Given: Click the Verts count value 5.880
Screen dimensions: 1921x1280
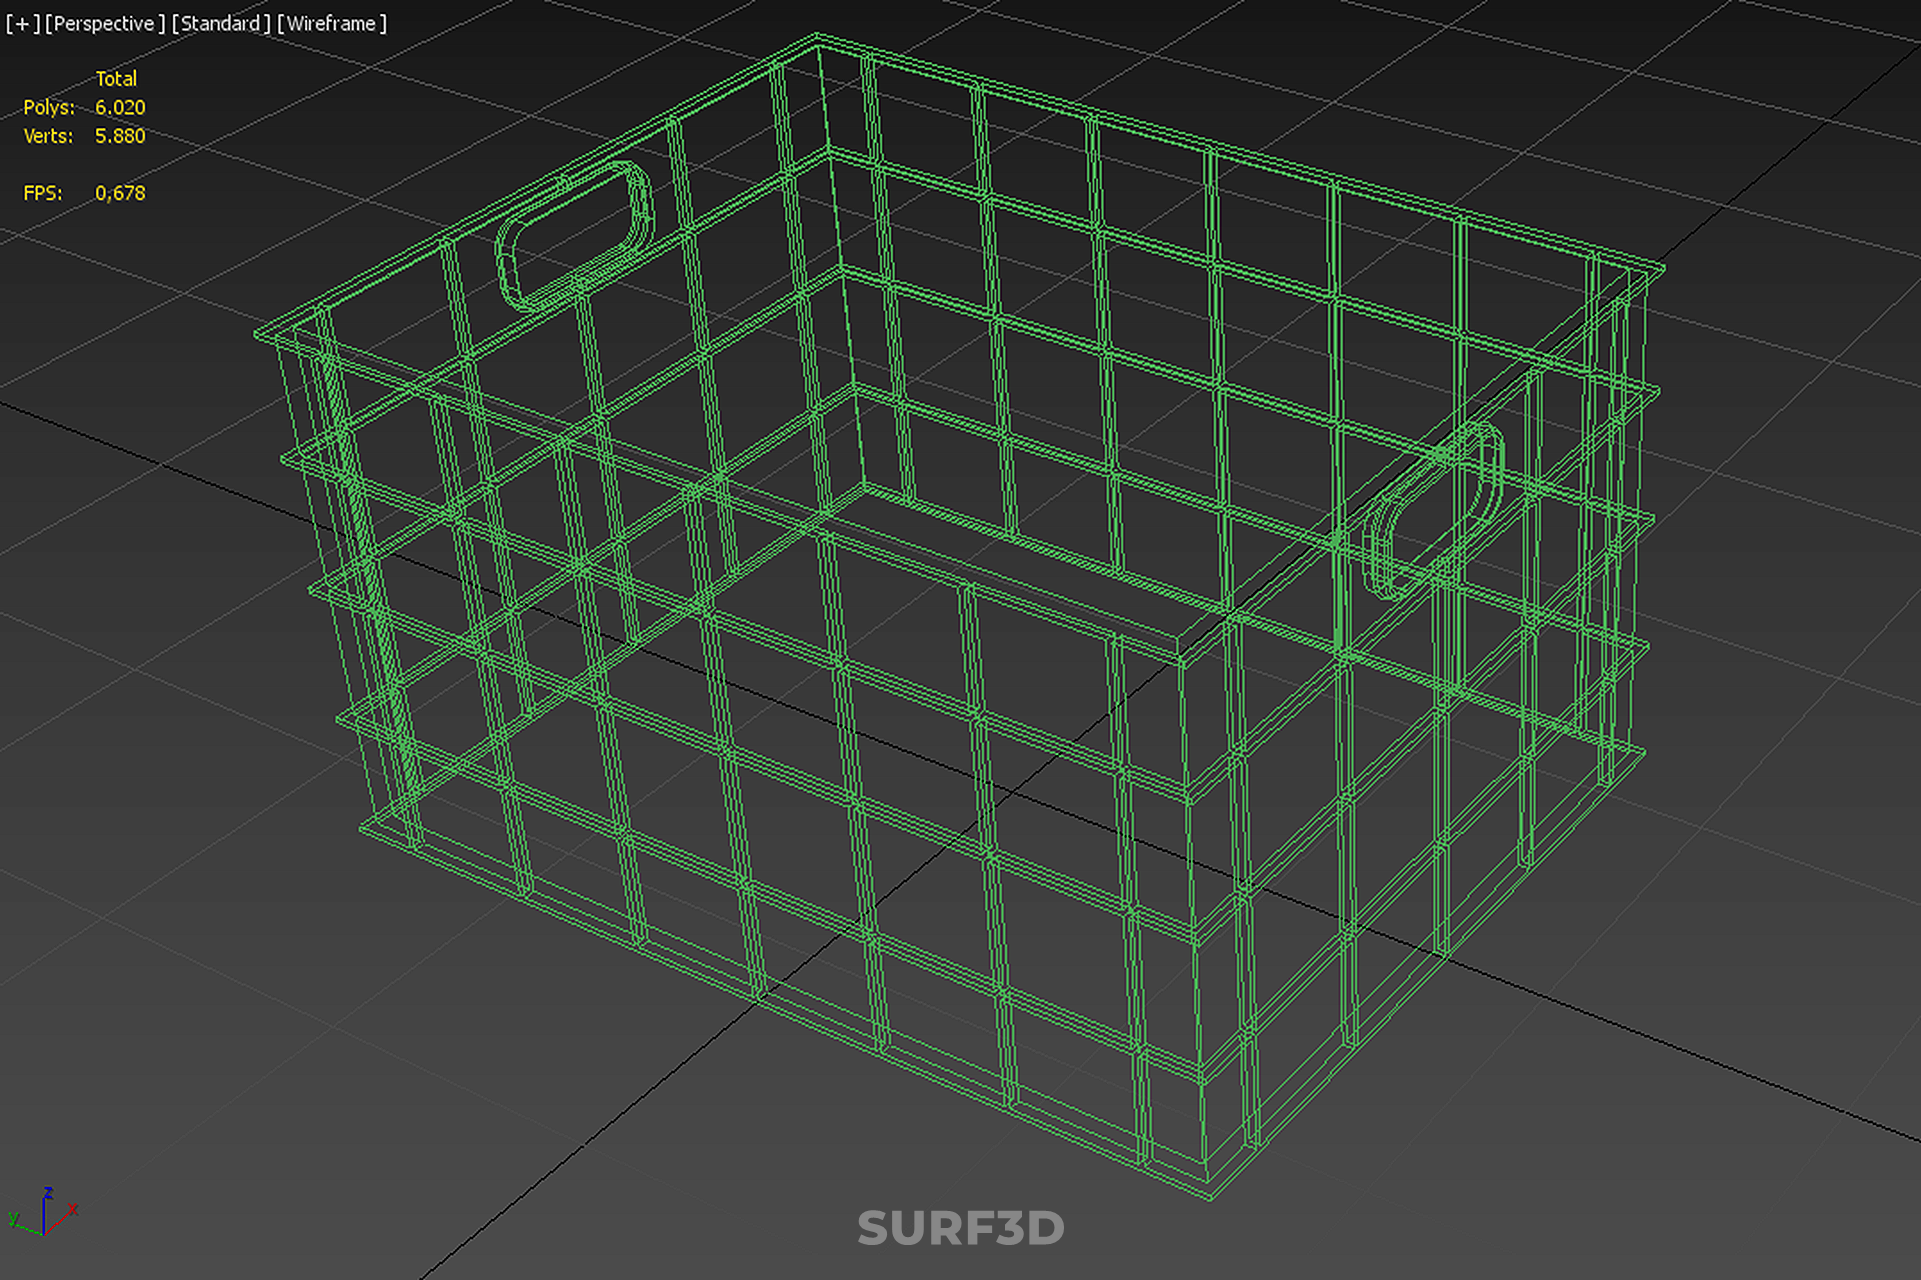Looking at the screenshot, I should 120,136.
